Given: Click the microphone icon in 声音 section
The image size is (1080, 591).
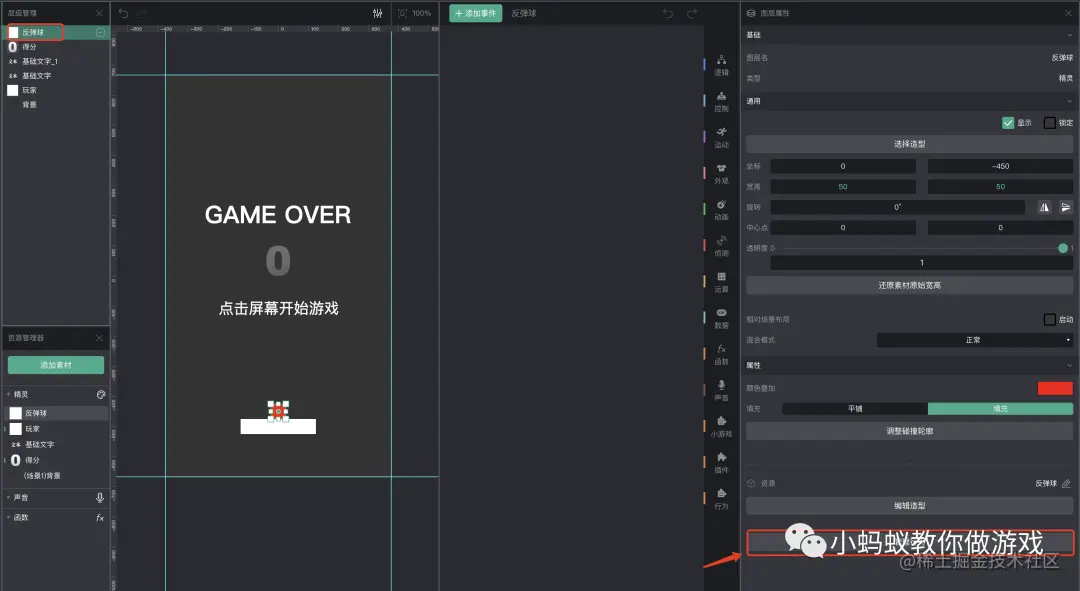Looking at the screenshot, I should pos(100,497).
